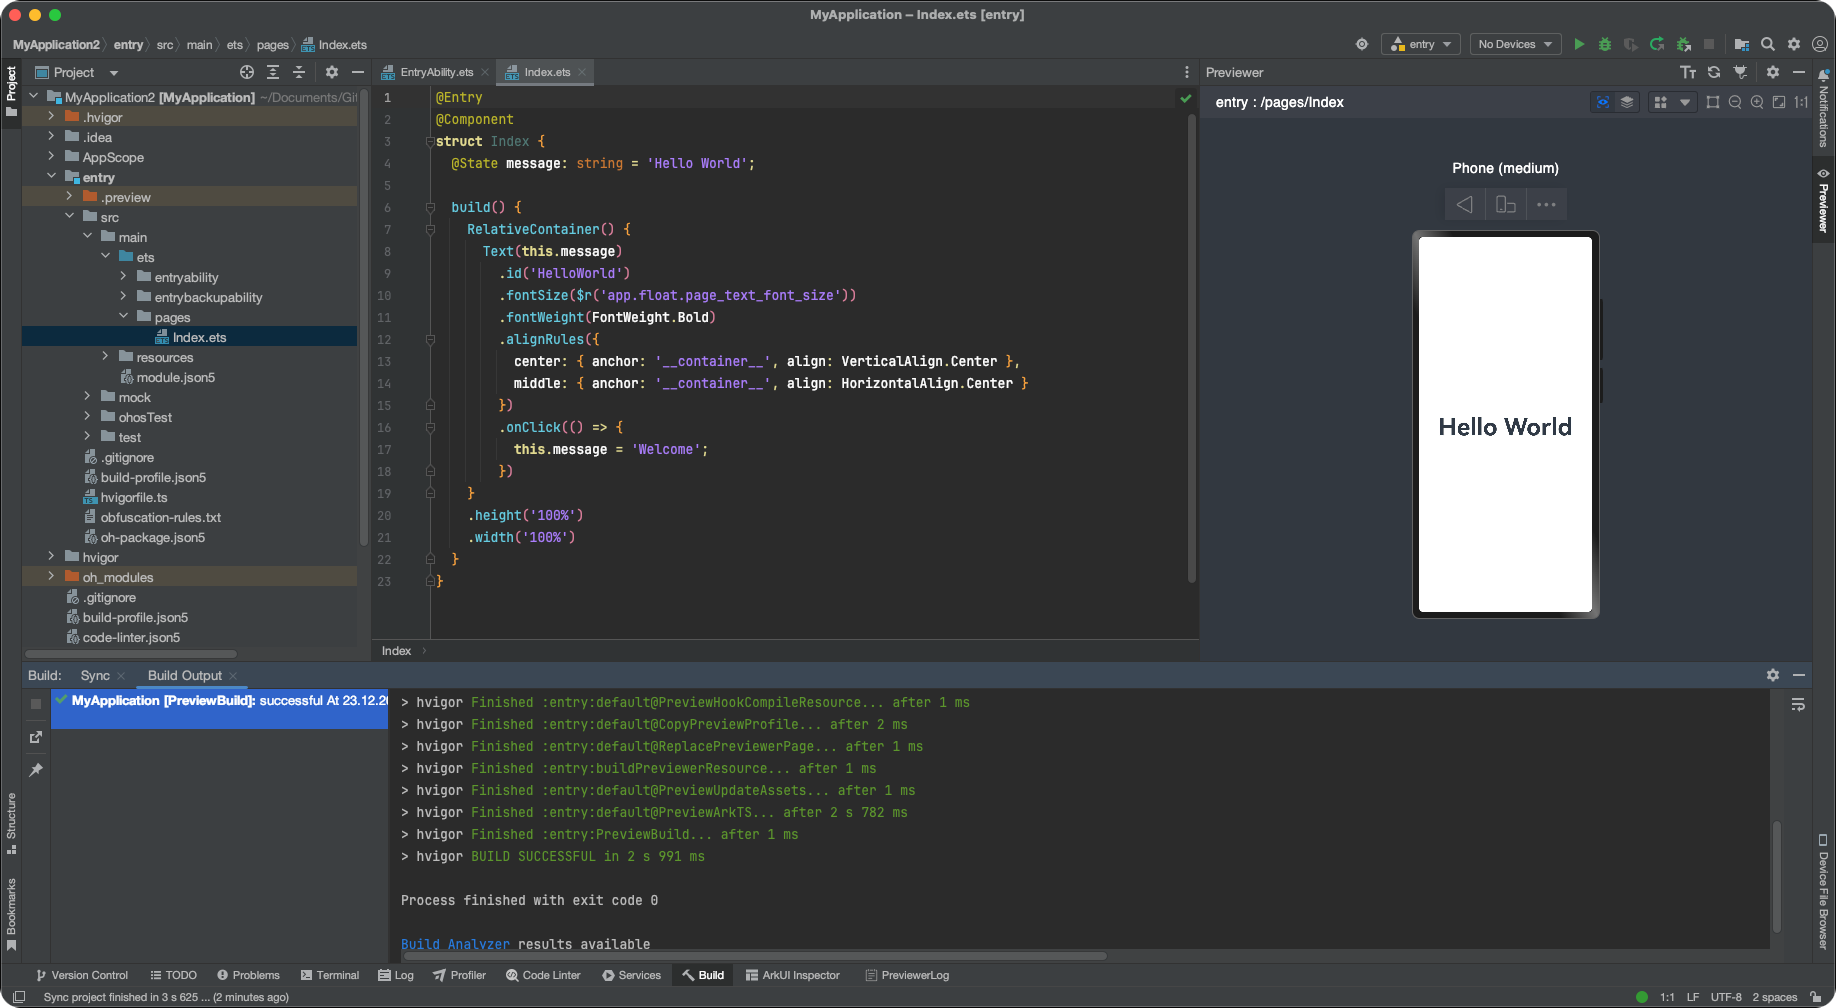Image resolution: width=1836 pixels, height=1008 pixels.
Task: Click the UTF-8 encoding in status bar
Action: [1726, 997]
